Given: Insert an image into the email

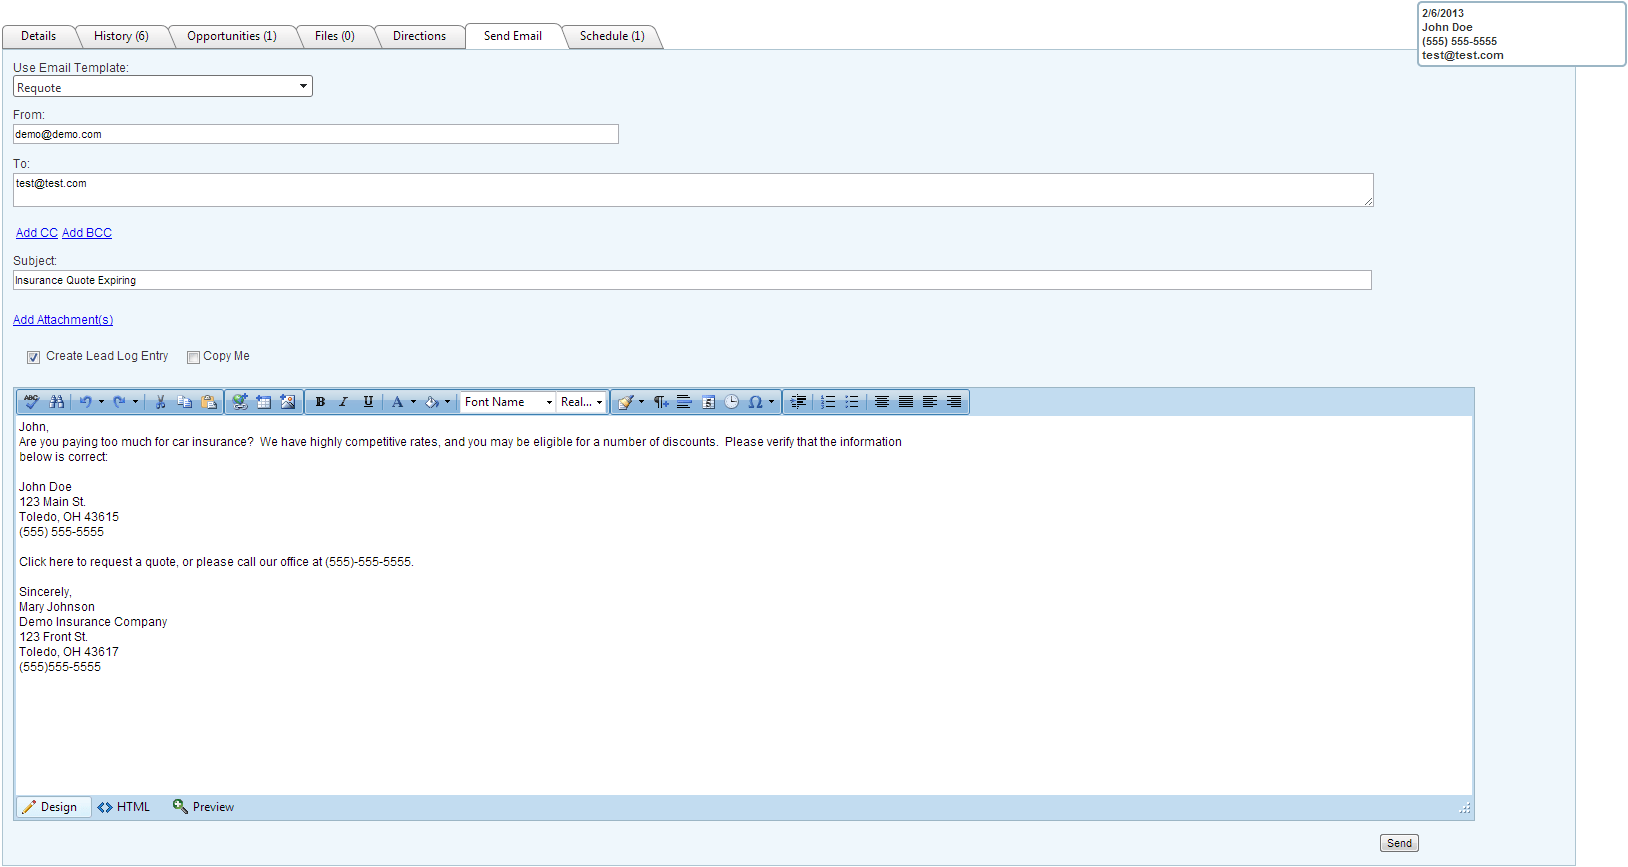Looking at the screenshot, I should pyautogui.click(x=288, y=402).
